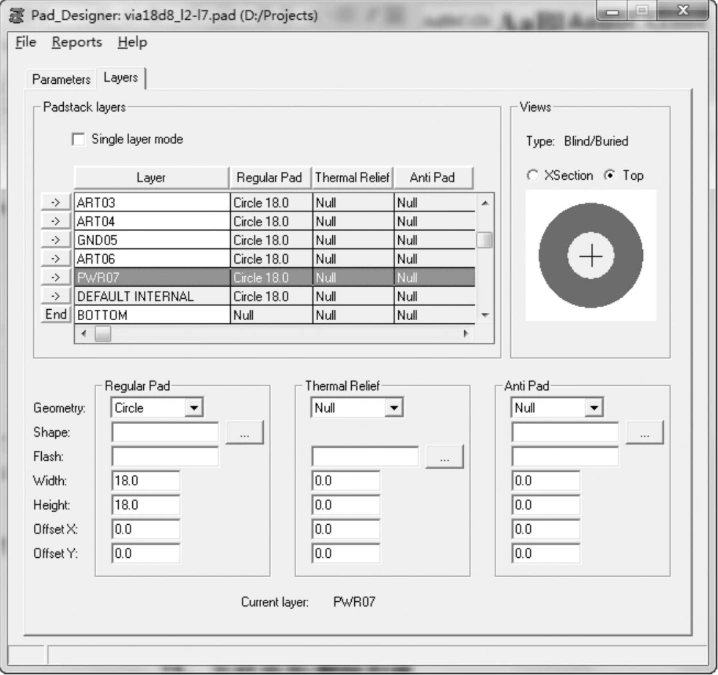
Task: Select the ART06 layer row
Action: coord(275,259)
